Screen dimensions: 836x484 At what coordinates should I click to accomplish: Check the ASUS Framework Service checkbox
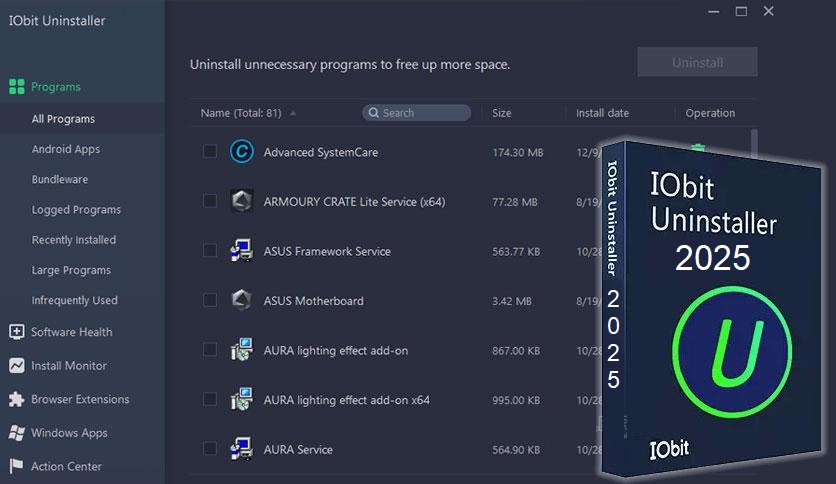point(210,251)
